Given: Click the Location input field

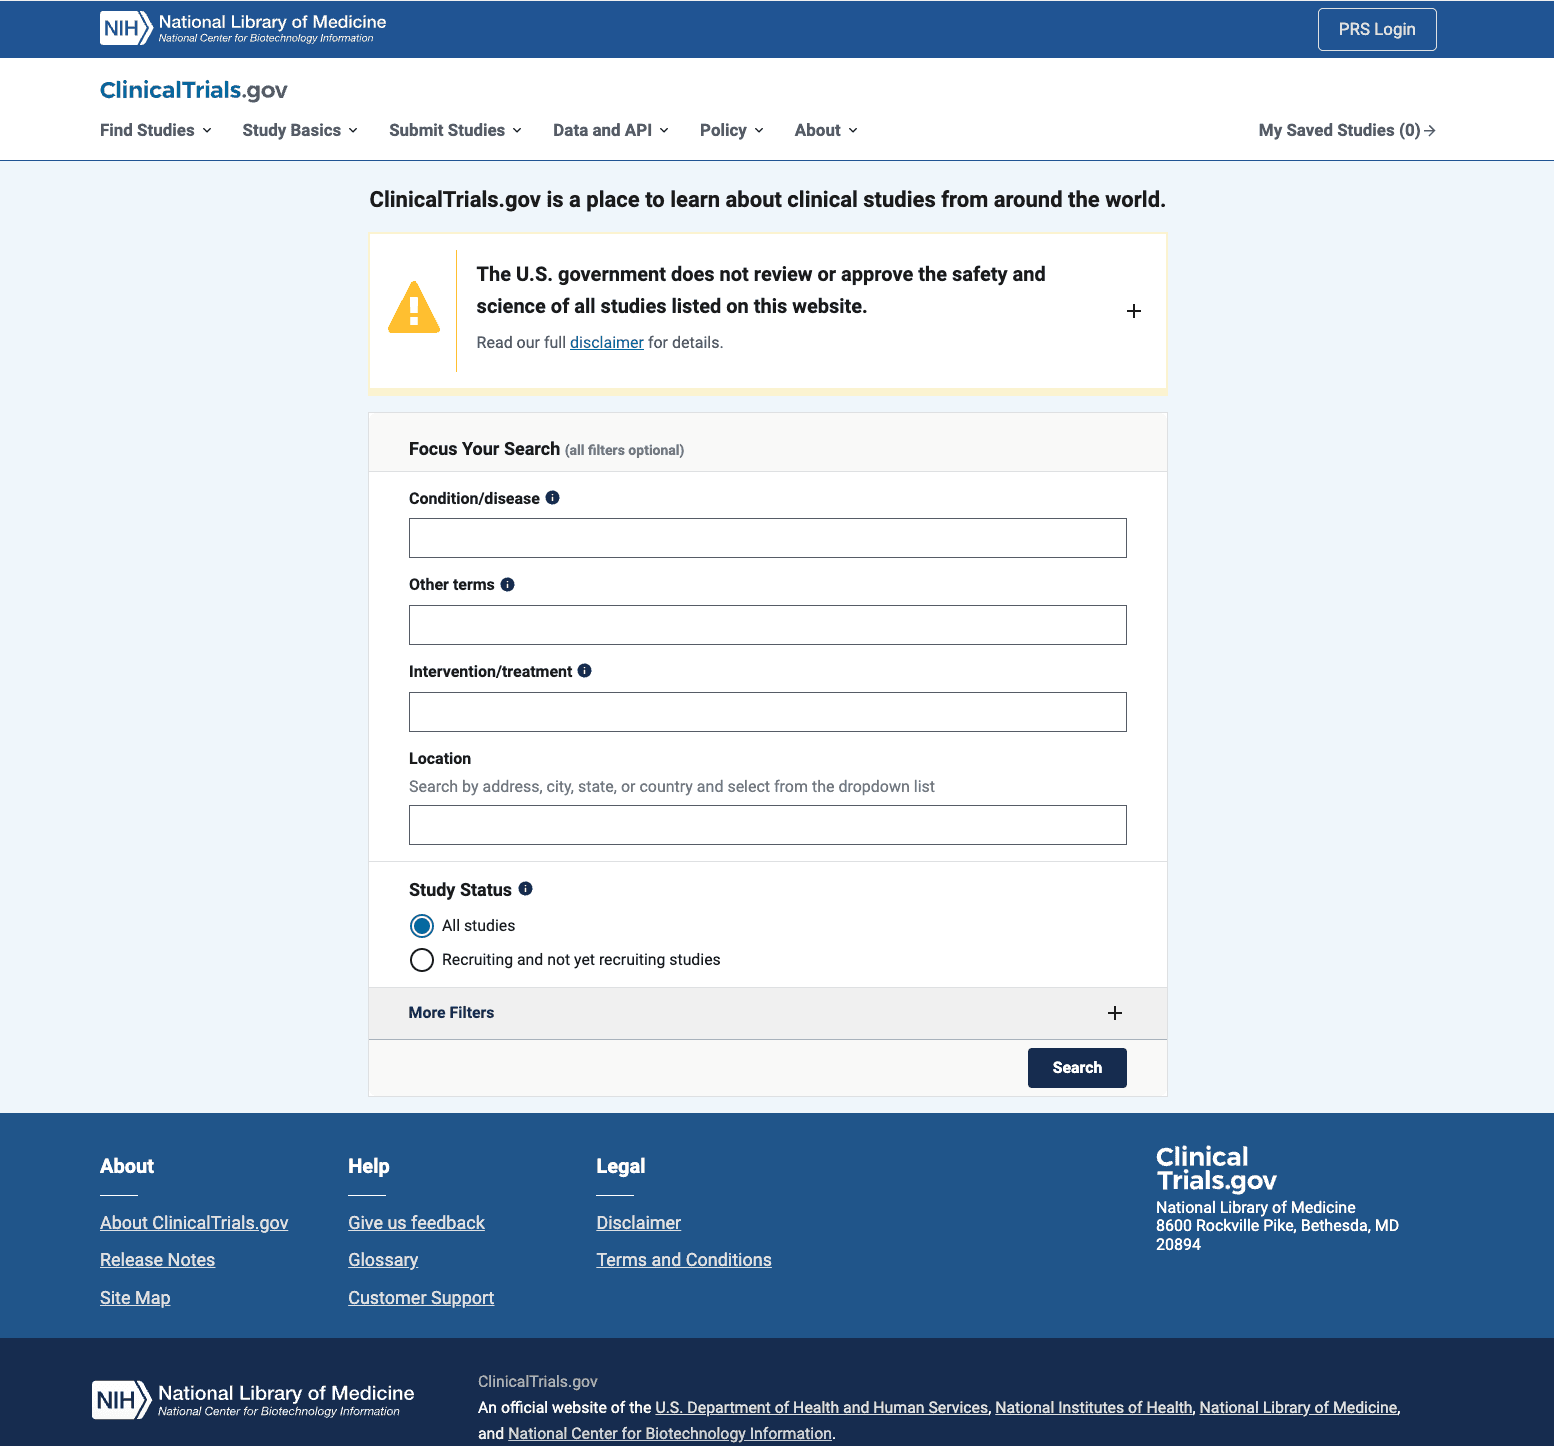Looking at the screenshot, I should 767,825.
